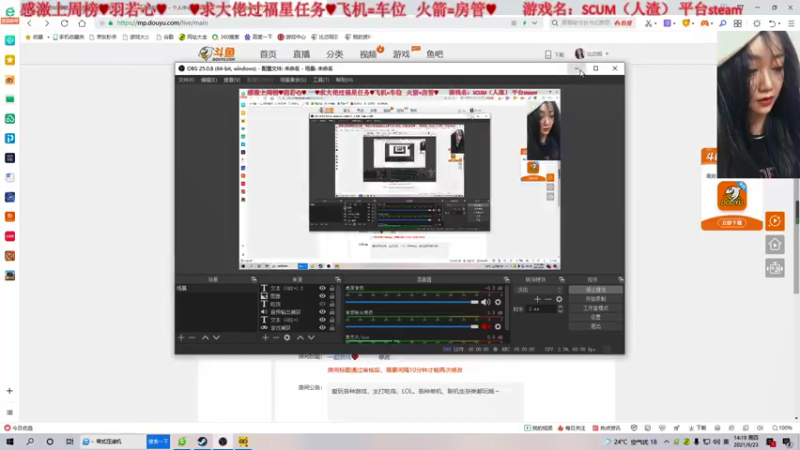Viewport: 800px width, 450px height.
Task: Open the OBS 工具(T) menu
Action: click(x=321, y=80)
